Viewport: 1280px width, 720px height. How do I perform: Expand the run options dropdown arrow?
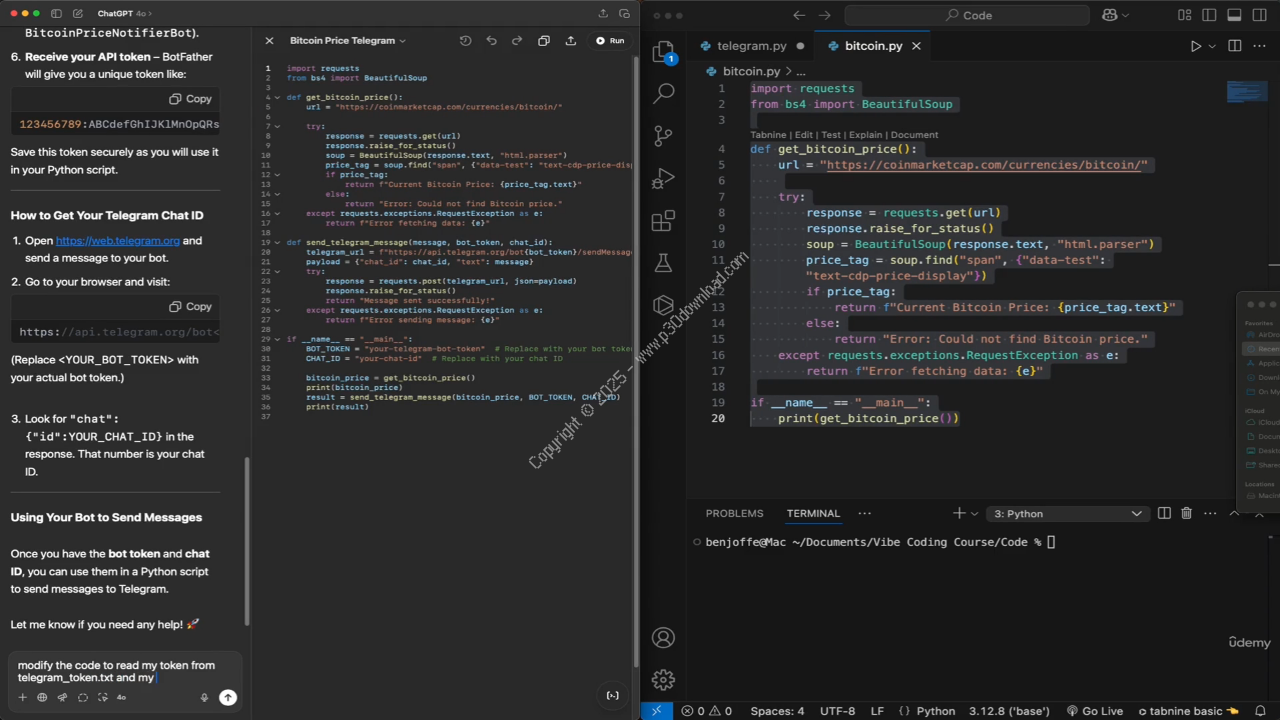click(x=1212, y=46)
